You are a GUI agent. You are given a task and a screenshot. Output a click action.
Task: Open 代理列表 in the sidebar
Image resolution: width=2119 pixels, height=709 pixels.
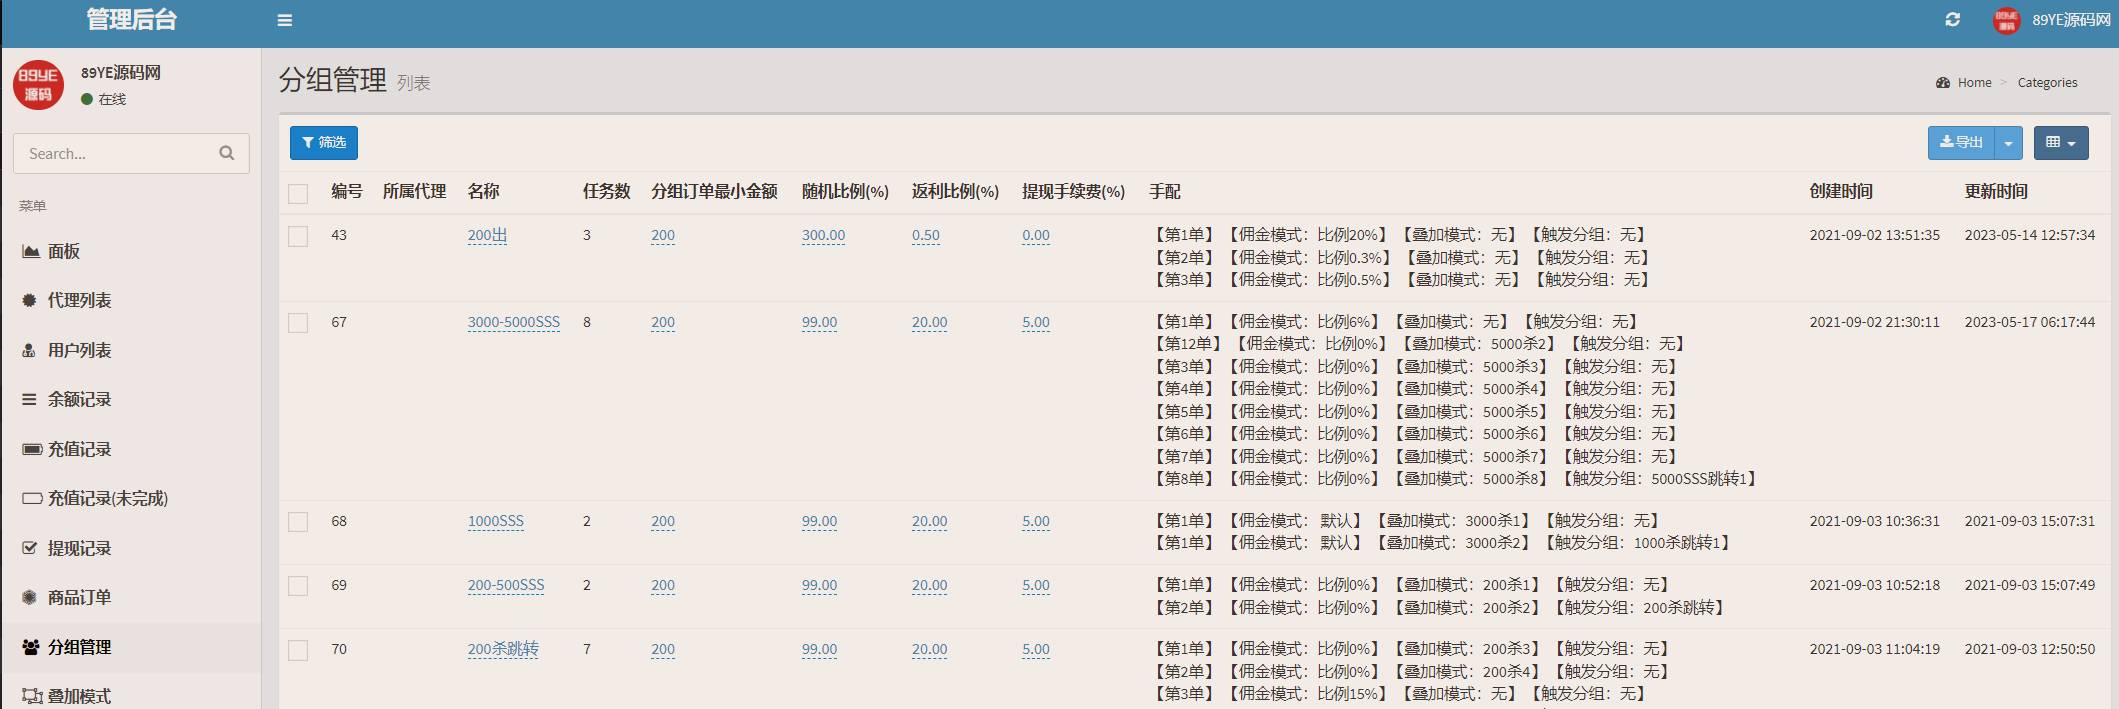[79, 301]
